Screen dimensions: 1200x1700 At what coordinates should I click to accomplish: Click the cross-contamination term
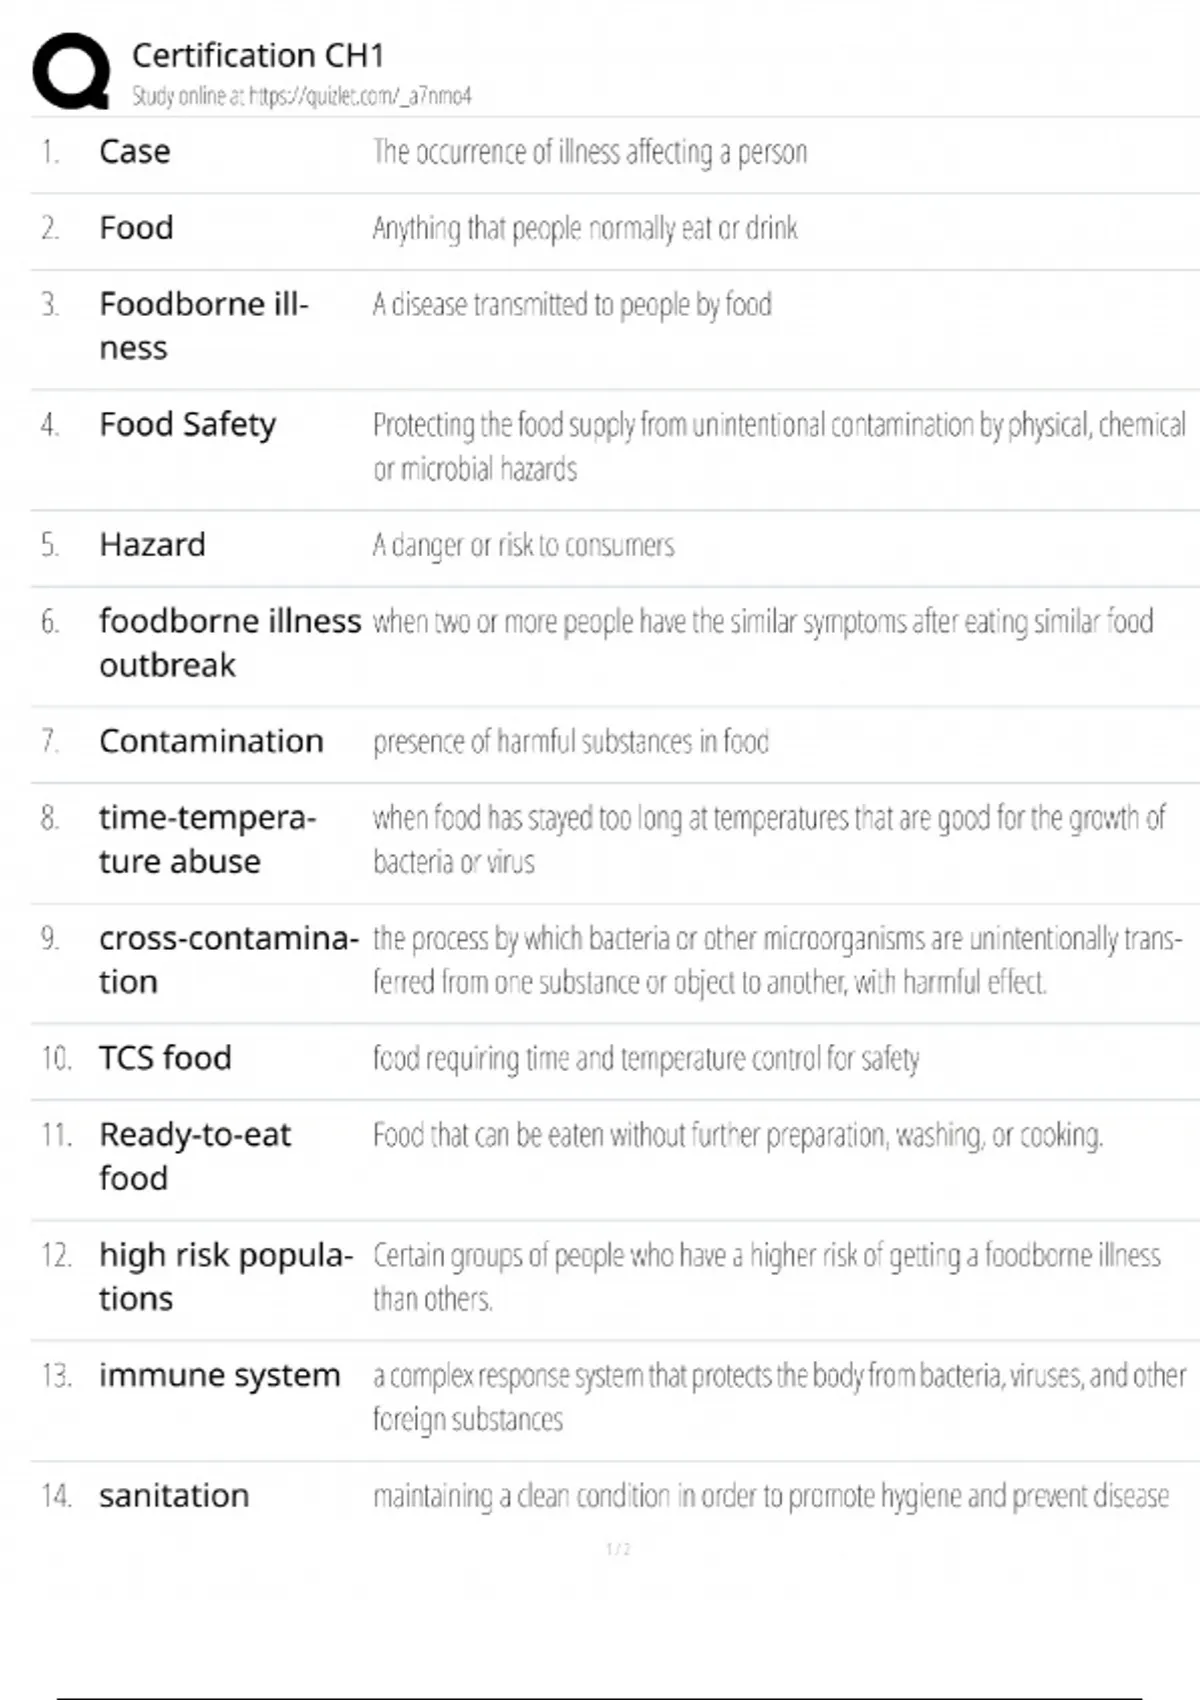pos(227,959)
